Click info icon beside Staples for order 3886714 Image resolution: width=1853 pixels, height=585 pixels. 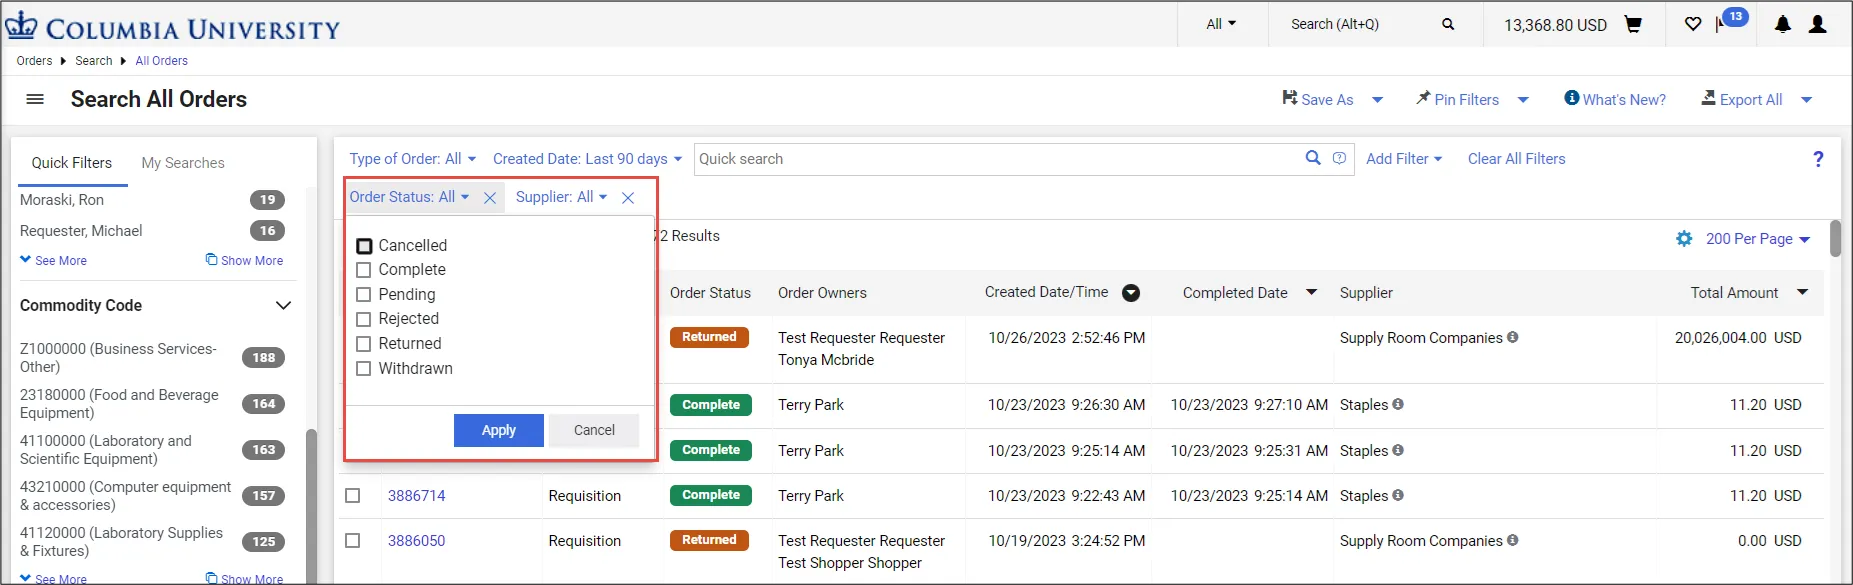(x=1398, y=495)
